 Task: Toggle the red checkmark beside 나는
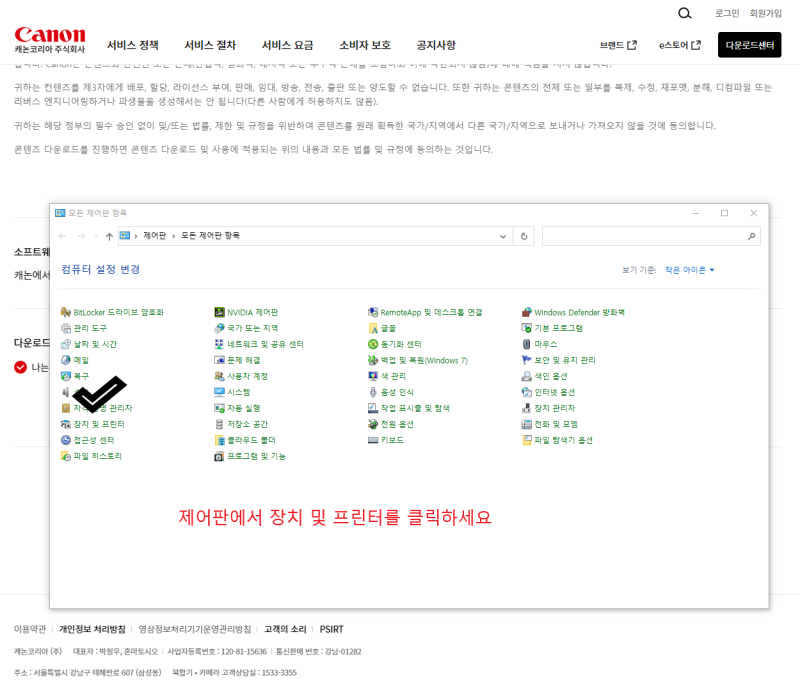(x=22, y=366)
